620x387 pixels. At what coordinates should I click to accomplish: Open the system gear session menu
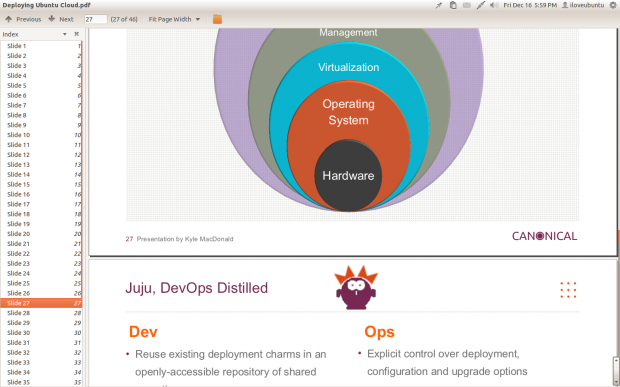point(613,5)
